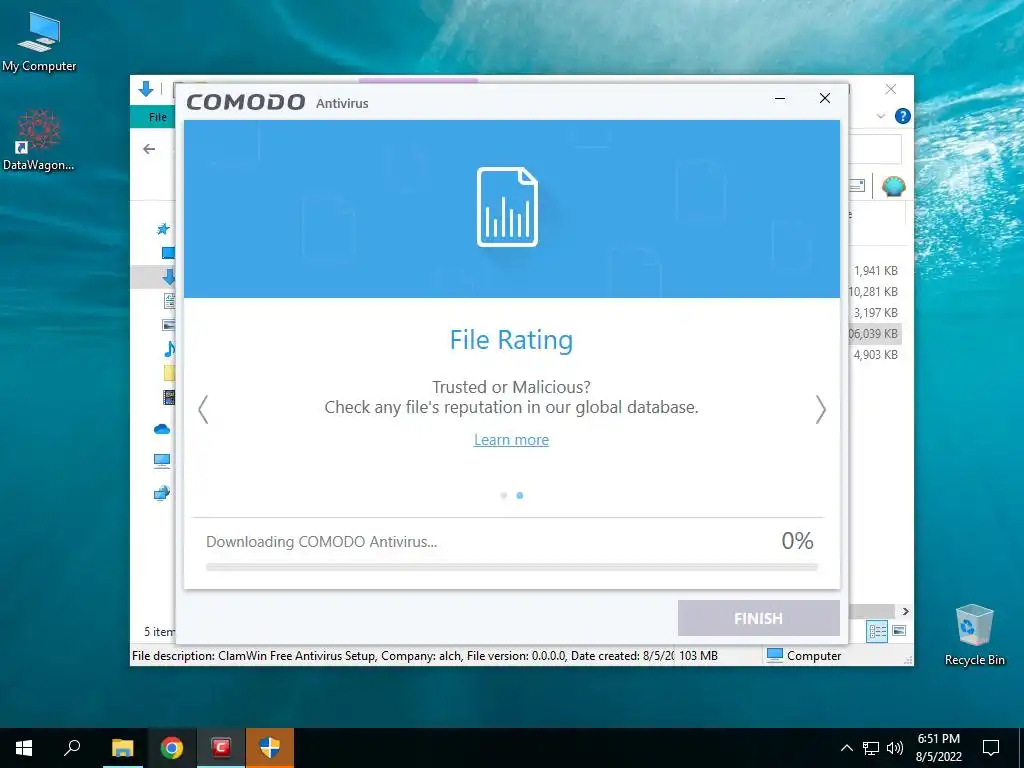1024x768 pixels.
Task: Open network status in system tray
Action: (871, 748)
